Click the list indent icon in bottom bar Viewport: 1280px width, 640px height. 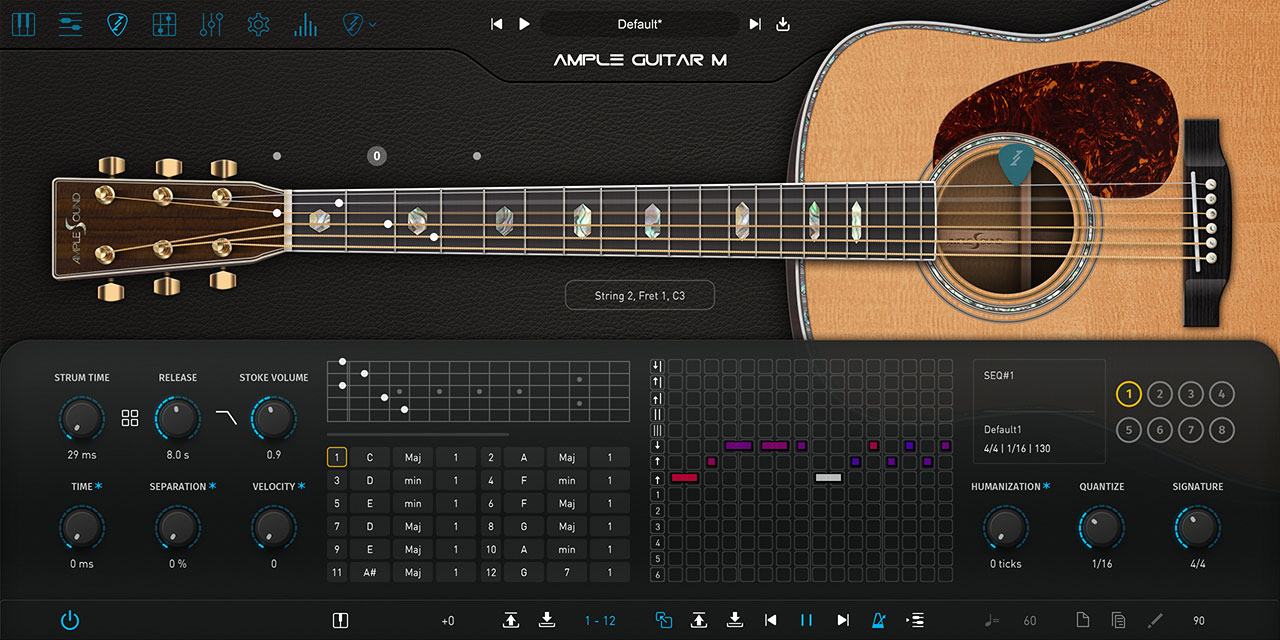point(915,620)
